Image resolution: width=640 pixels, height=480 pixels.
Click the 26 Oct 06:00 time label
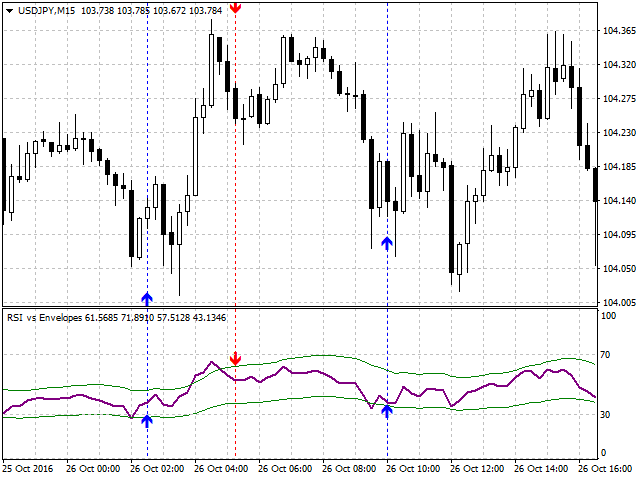285,469
